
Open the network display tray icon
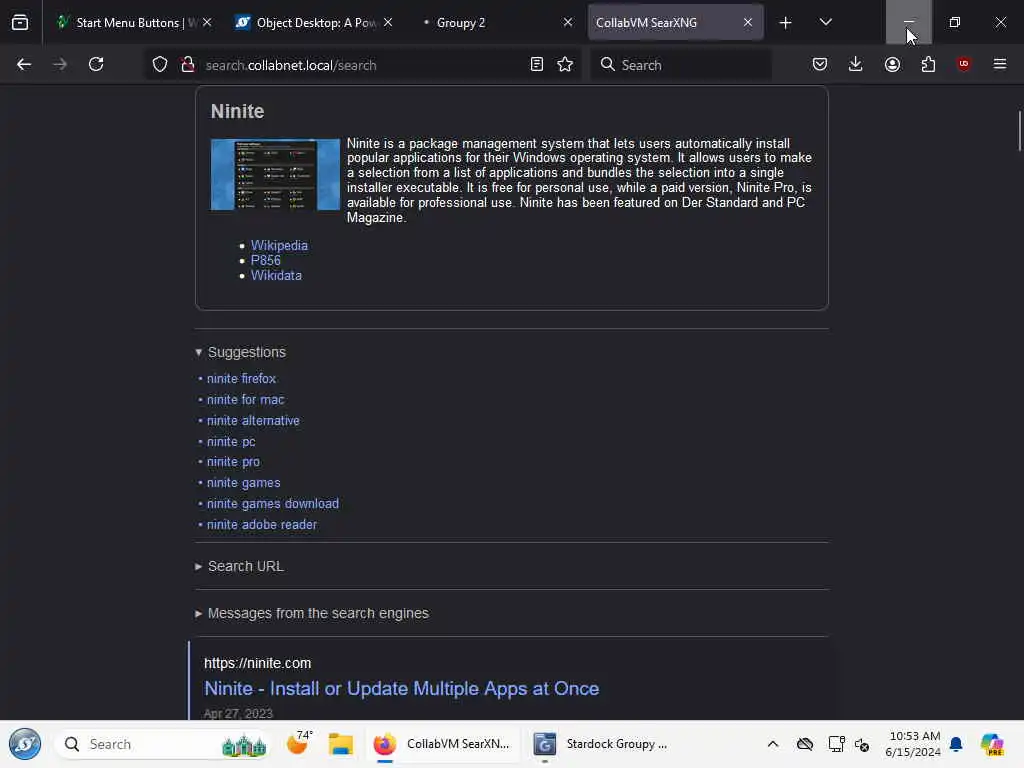(837, 744)
